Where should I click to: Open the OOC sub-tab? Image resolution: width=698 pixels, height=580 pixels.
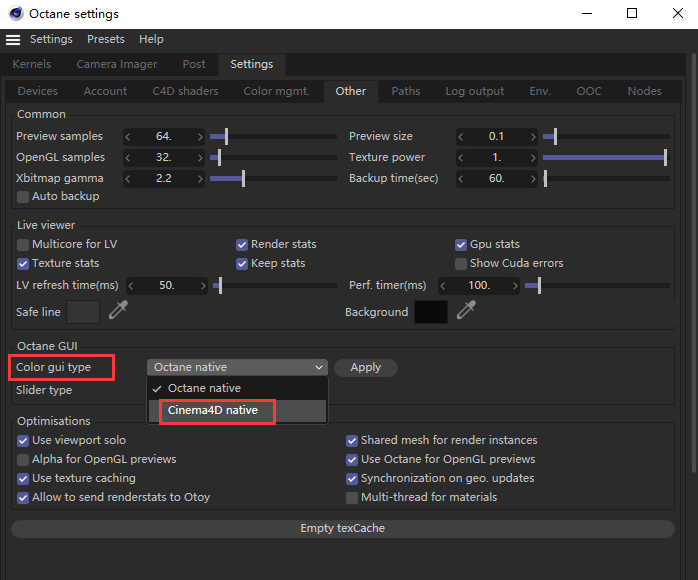pos(589,91)
